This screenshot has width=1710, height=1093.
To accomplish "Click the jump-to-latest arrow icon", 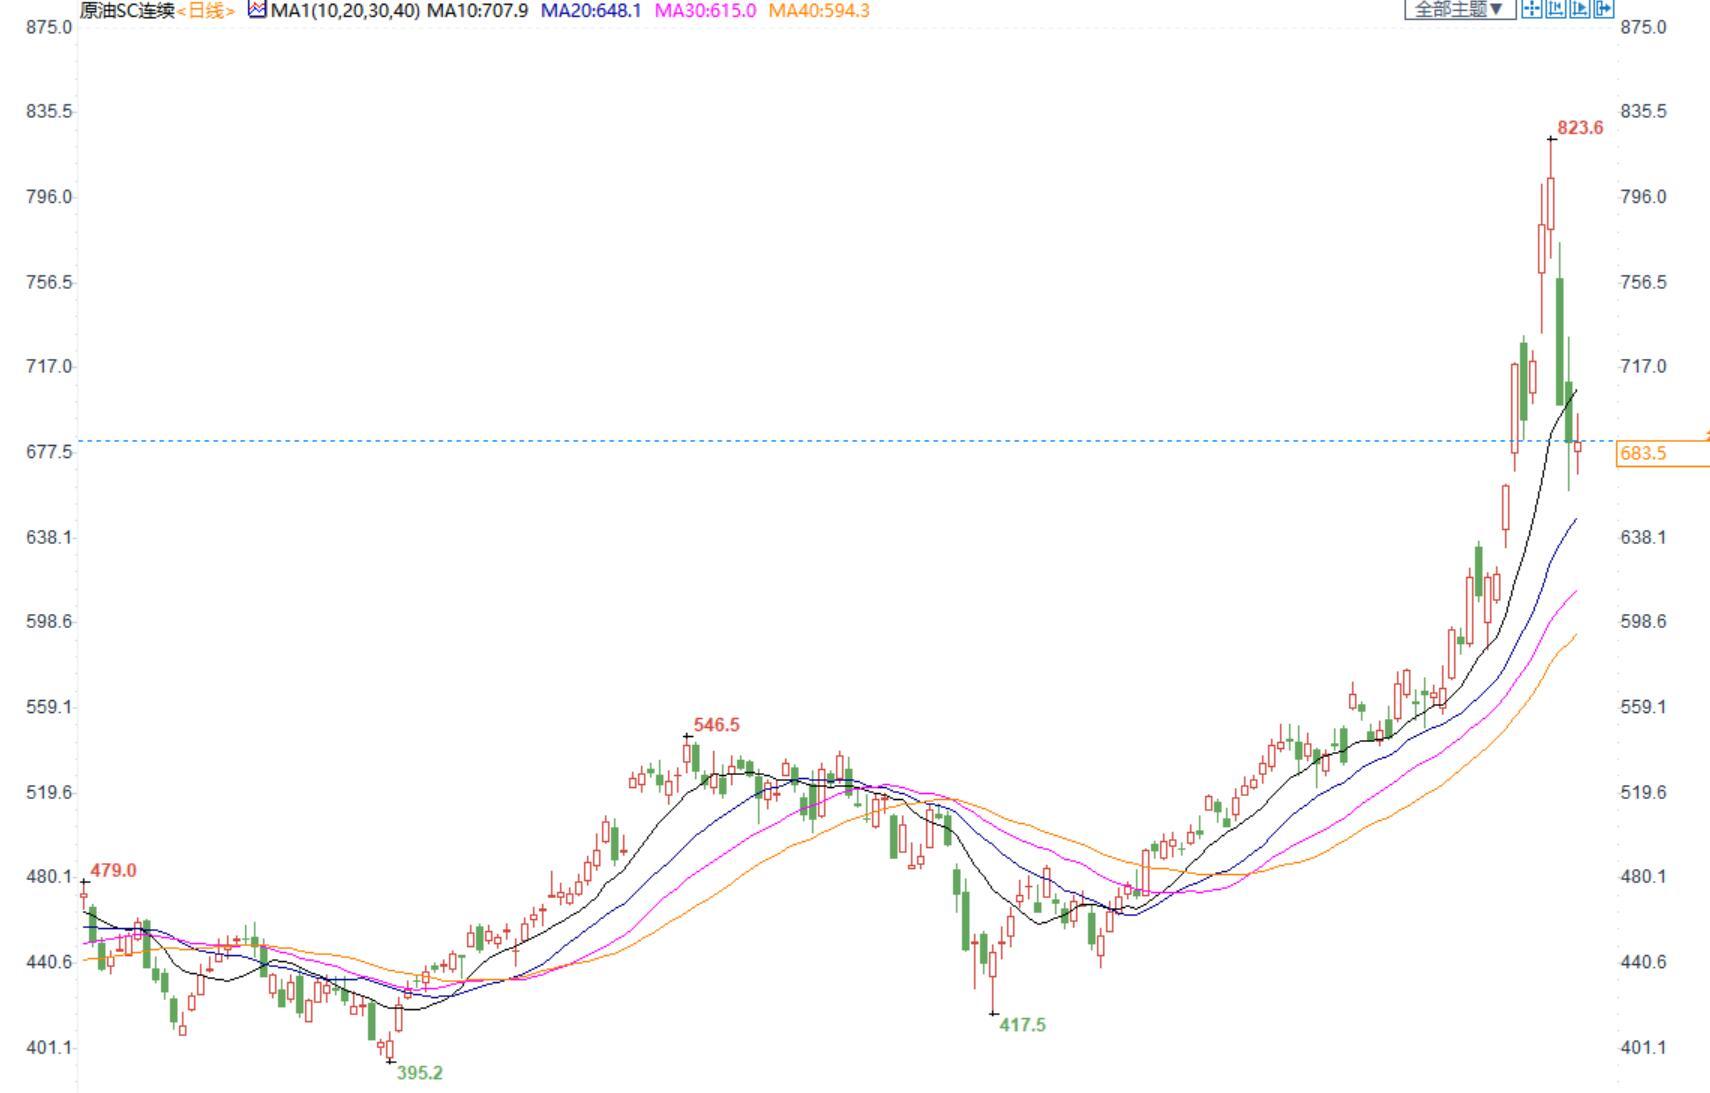I will pyautogui.click(x=1603, y=9).
